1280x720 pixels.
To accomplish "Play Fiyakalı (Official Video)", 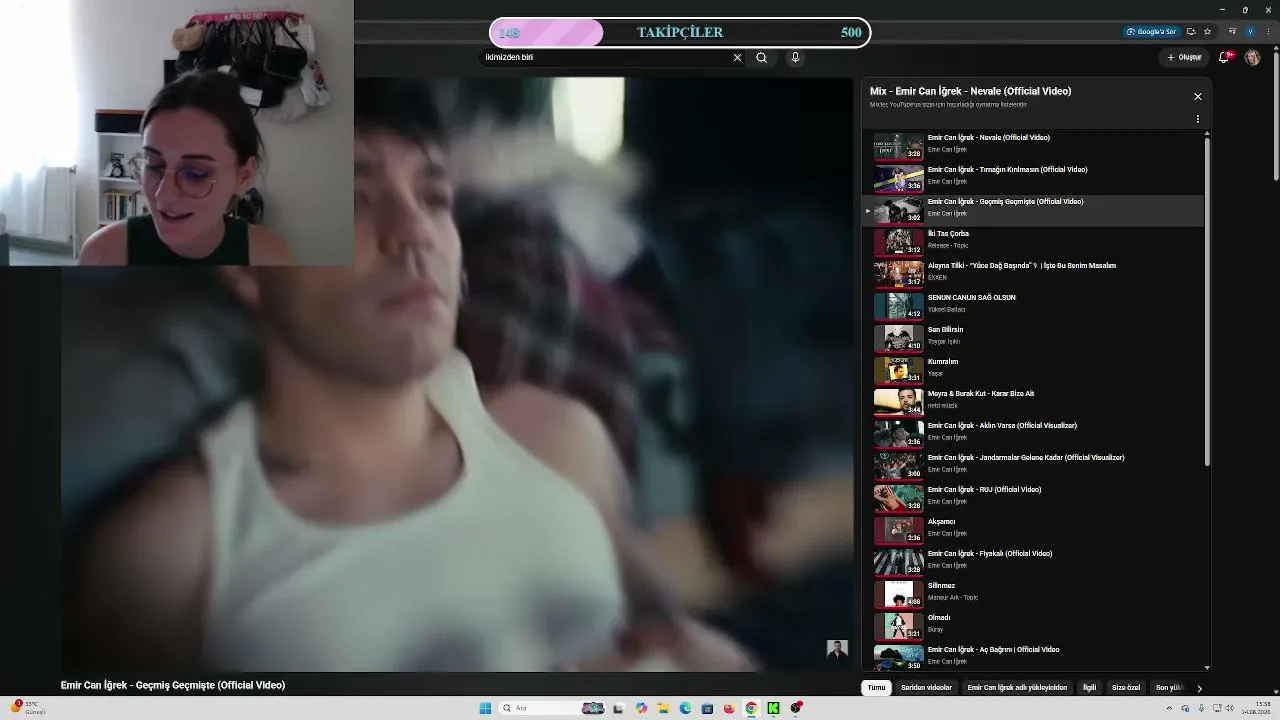I will coord(1033,562).
